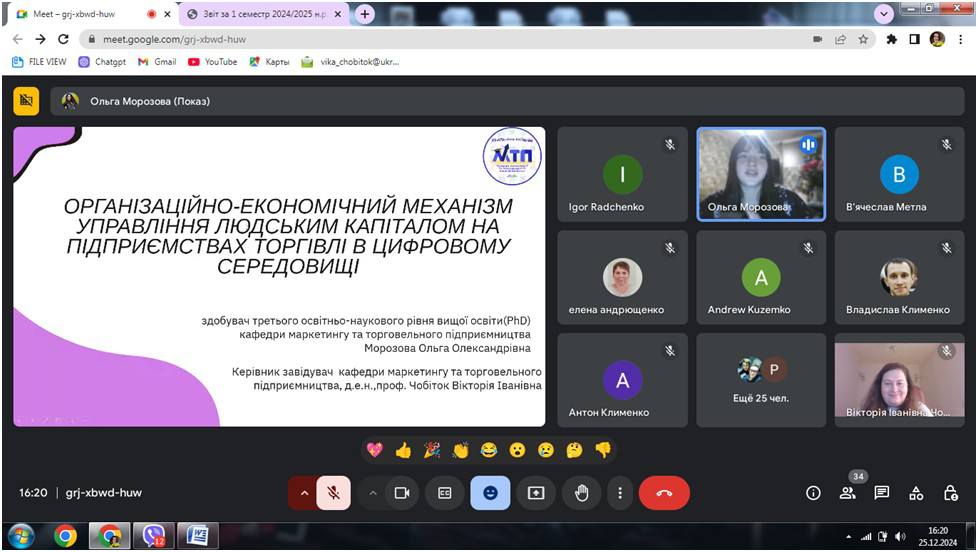Toggle the emoji reactions bar

tap(490, 493)
